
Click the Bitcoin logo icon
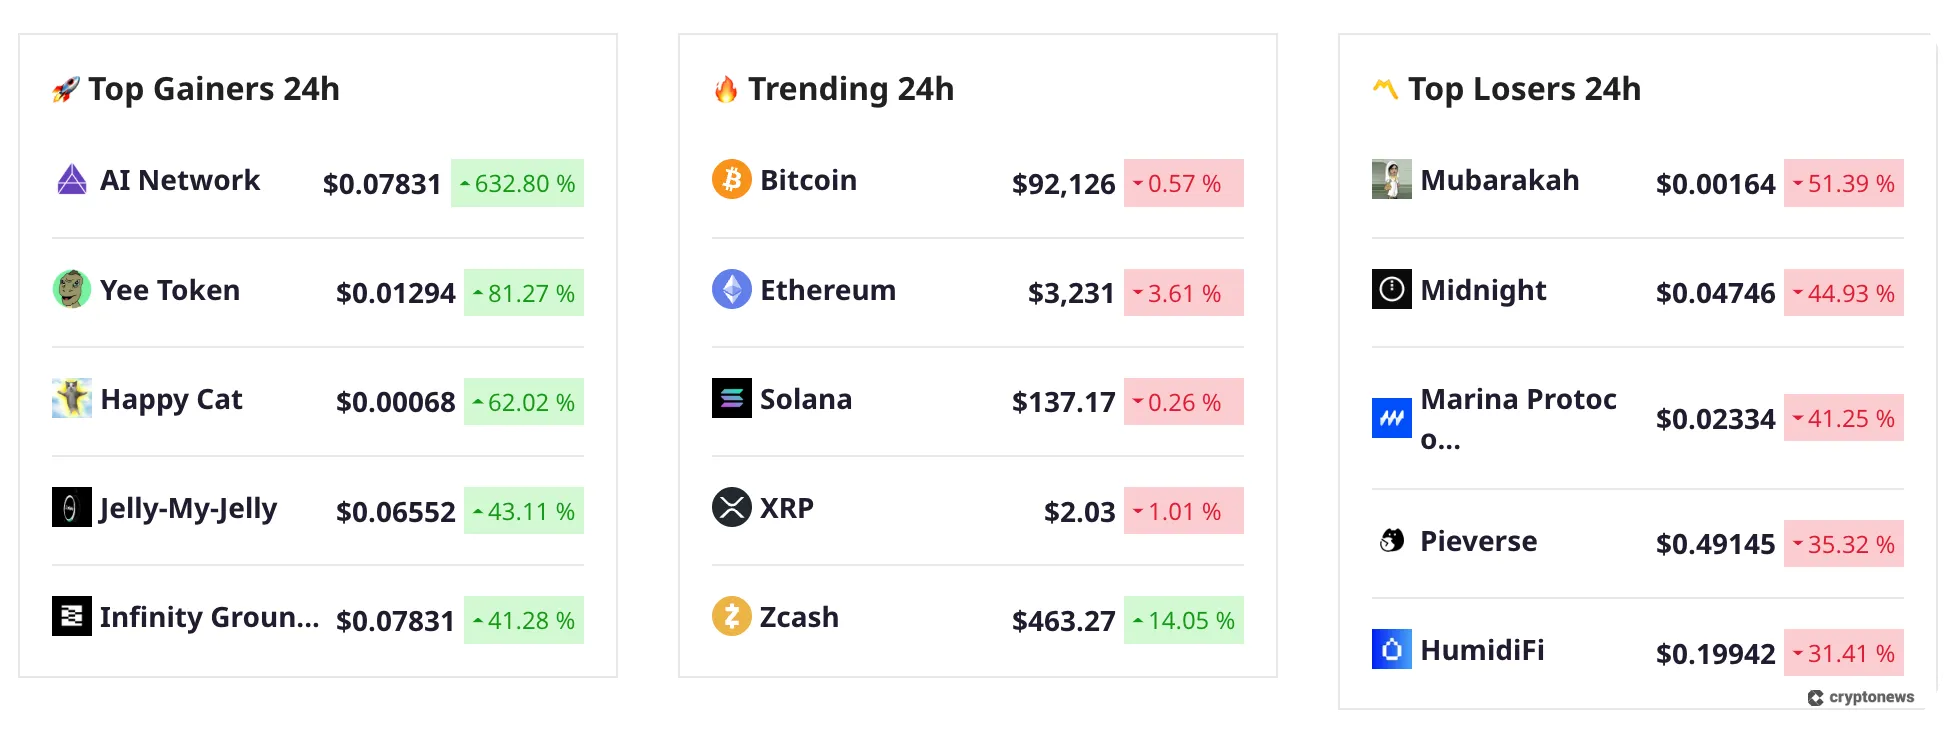[x=733, y=181]
